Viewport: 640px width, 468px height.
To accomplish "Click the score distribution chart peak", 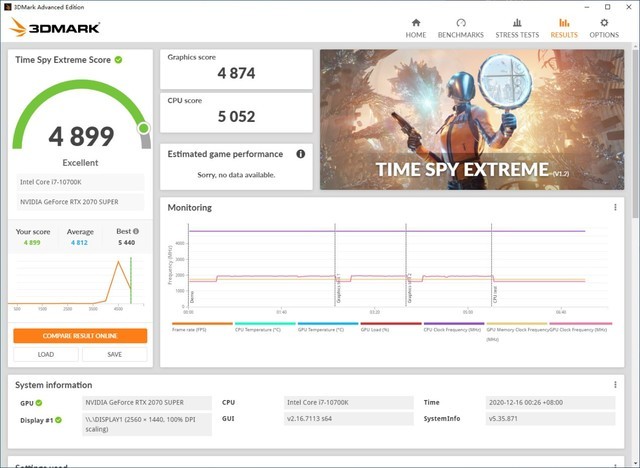I will [118, 262].
